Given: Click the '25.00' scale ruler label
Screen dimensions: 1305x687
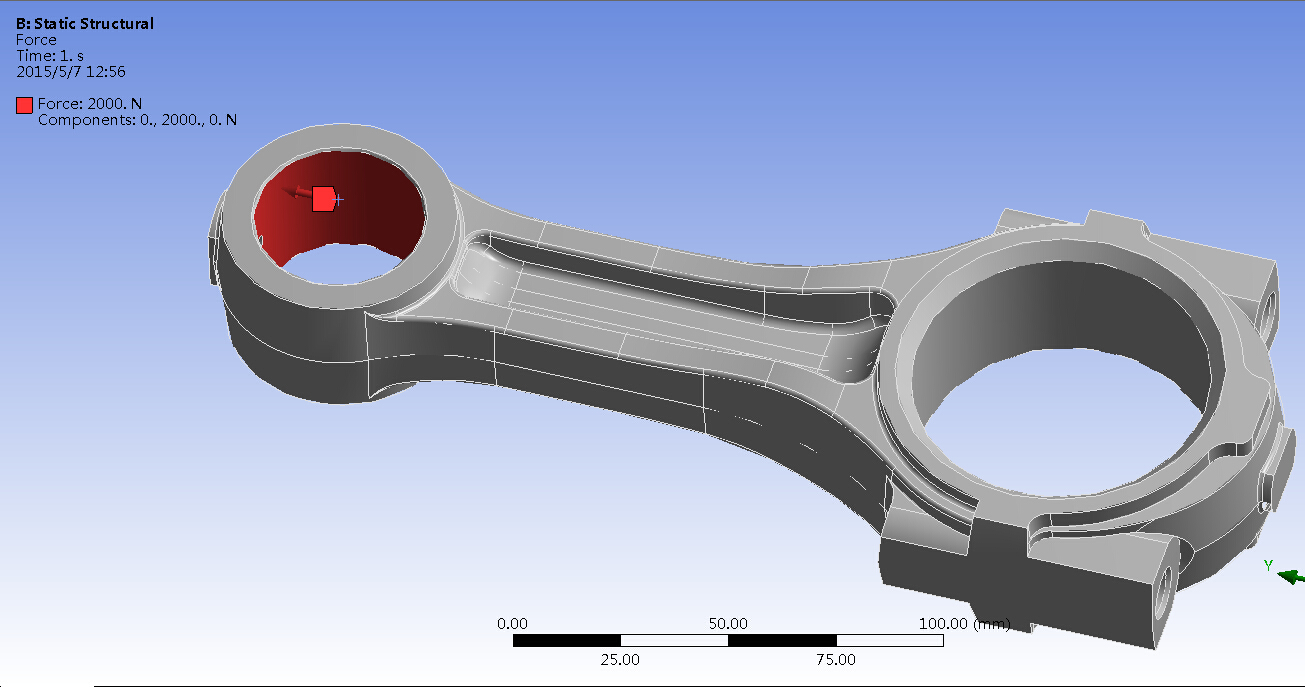Looking at the screenshot, I should coord(620,659).
